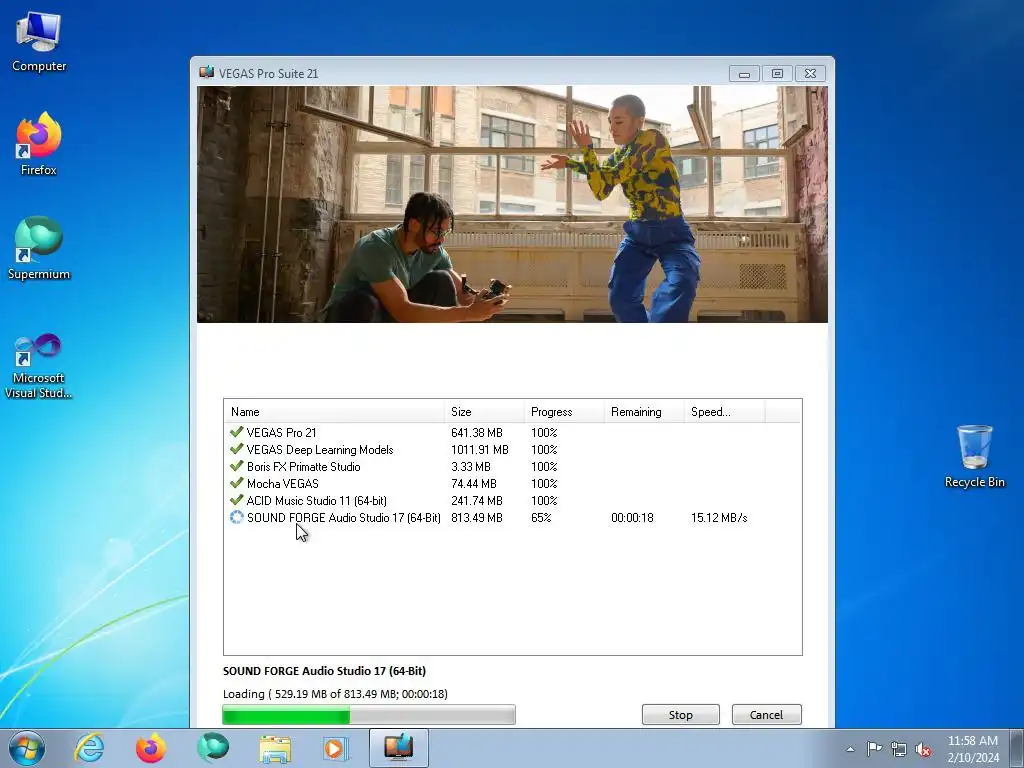Click the VEGAS Pro Suite 21 title icon
Screen dimensions: 1024x768
point(206,72)
